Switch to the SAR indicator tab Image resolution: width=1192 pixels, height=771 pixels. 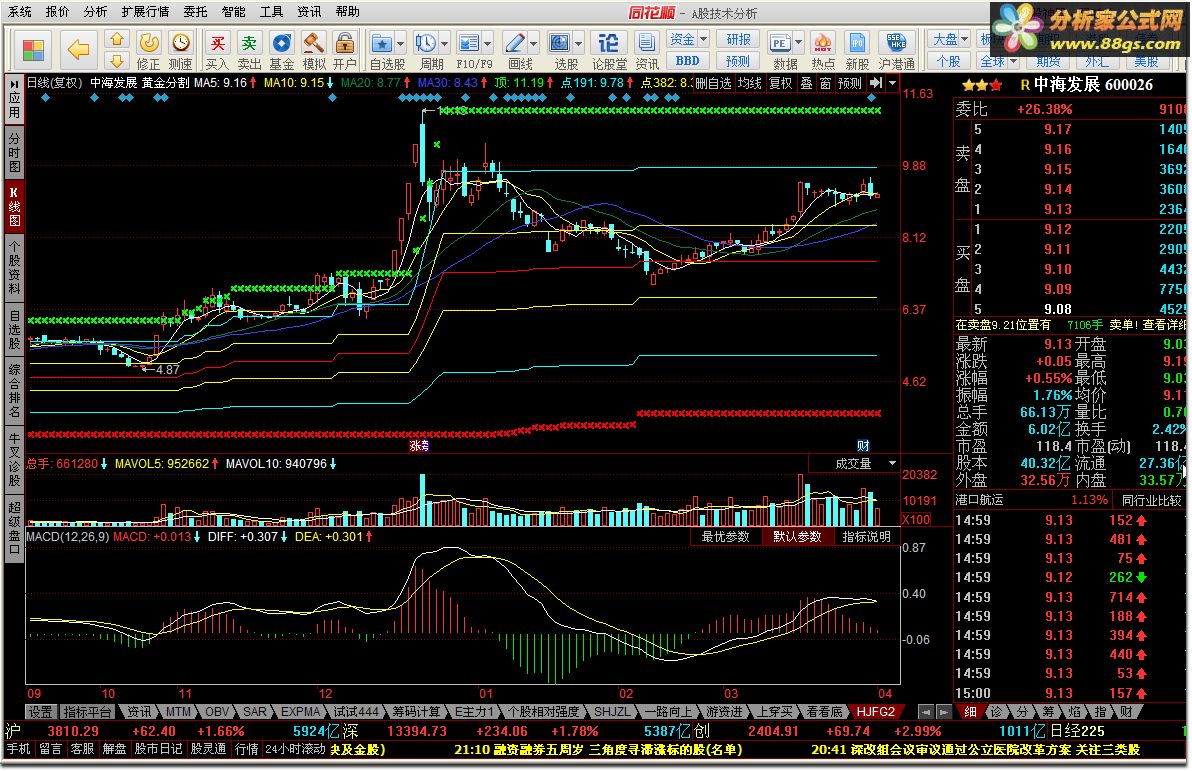pos(255,712)
